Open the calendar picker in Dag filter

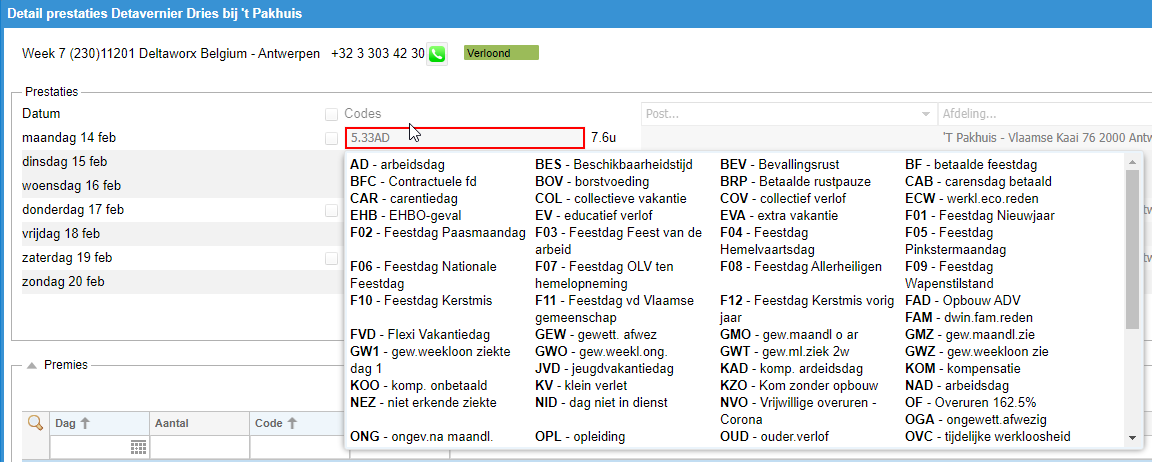pyautogui.click(x=139, y=447)
